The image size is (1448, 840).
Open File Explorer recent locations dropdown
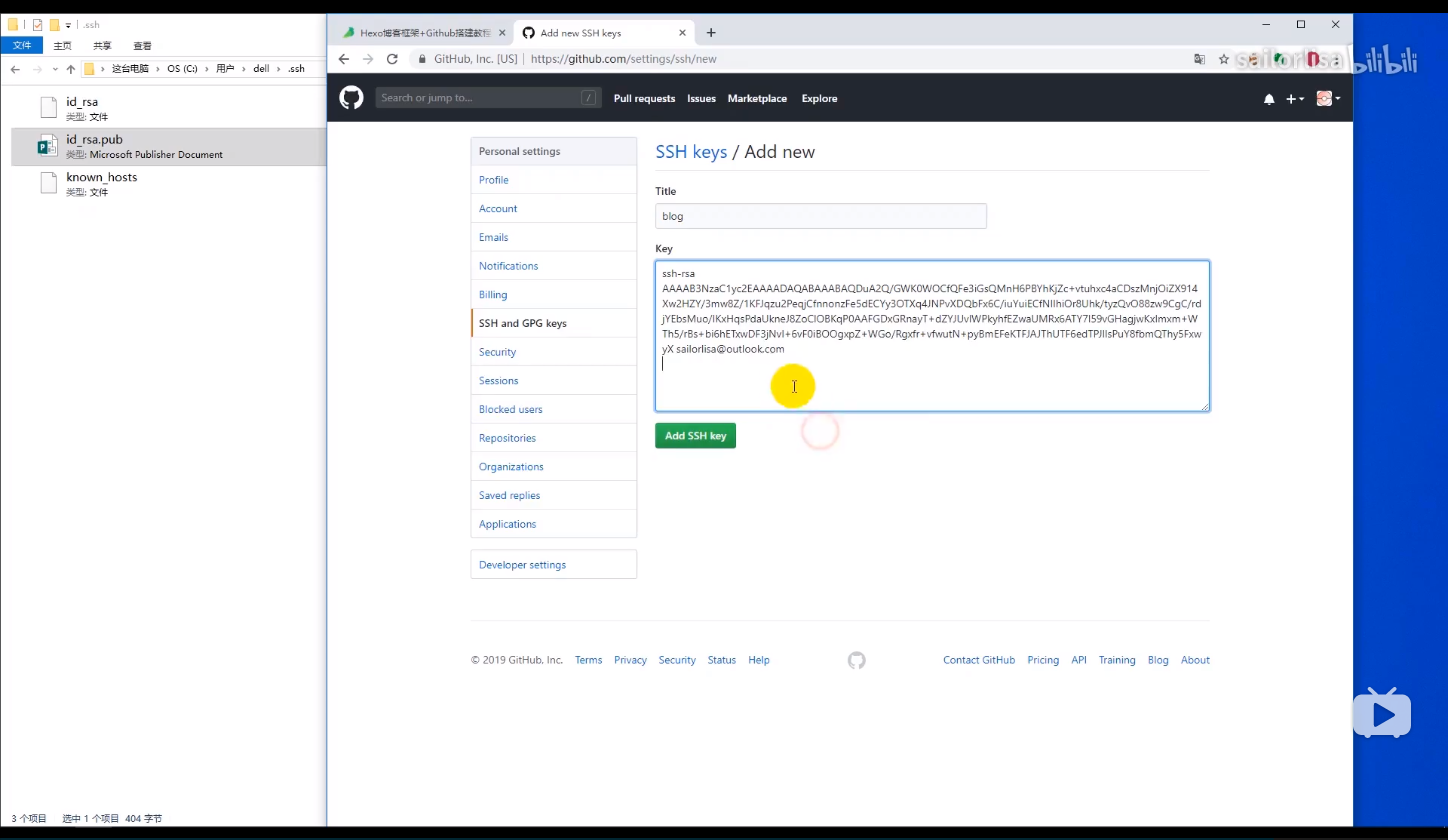click(54, 69)
